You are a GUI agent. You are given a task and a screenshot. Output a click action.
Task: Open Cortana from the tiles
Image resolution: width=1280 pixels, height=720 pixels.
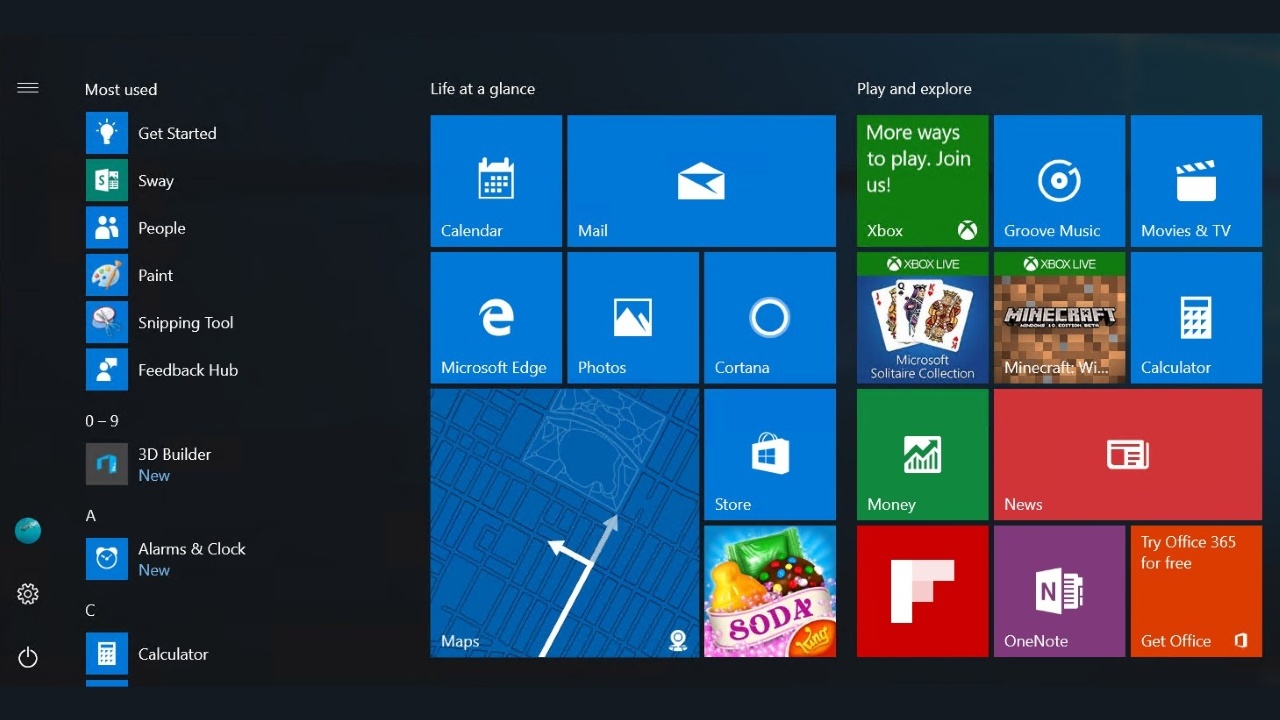point(769,317)
